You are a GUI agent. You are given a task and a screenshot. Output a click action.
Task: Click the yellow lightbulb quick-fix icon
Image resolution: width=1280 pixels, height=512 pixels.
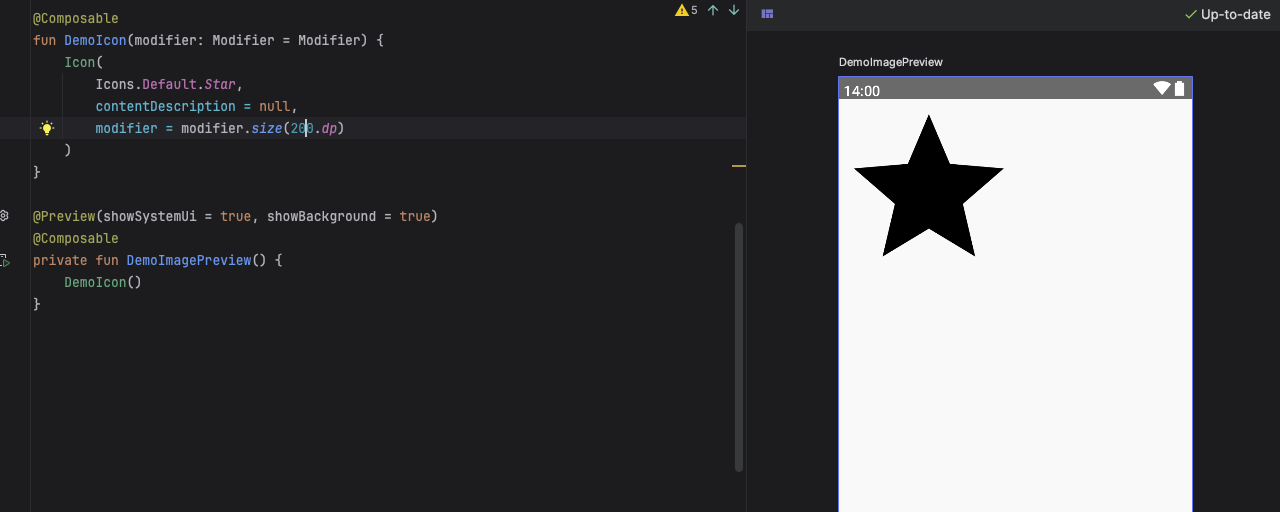point(46,128)
